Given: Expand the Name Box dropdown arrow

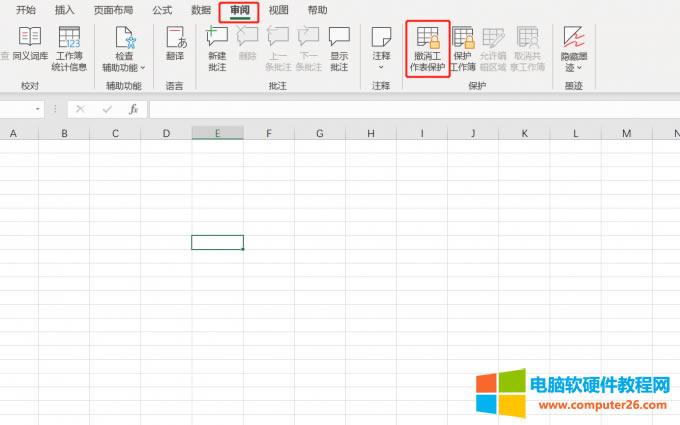Looking at the screenshot, I should tap(38, 109).
